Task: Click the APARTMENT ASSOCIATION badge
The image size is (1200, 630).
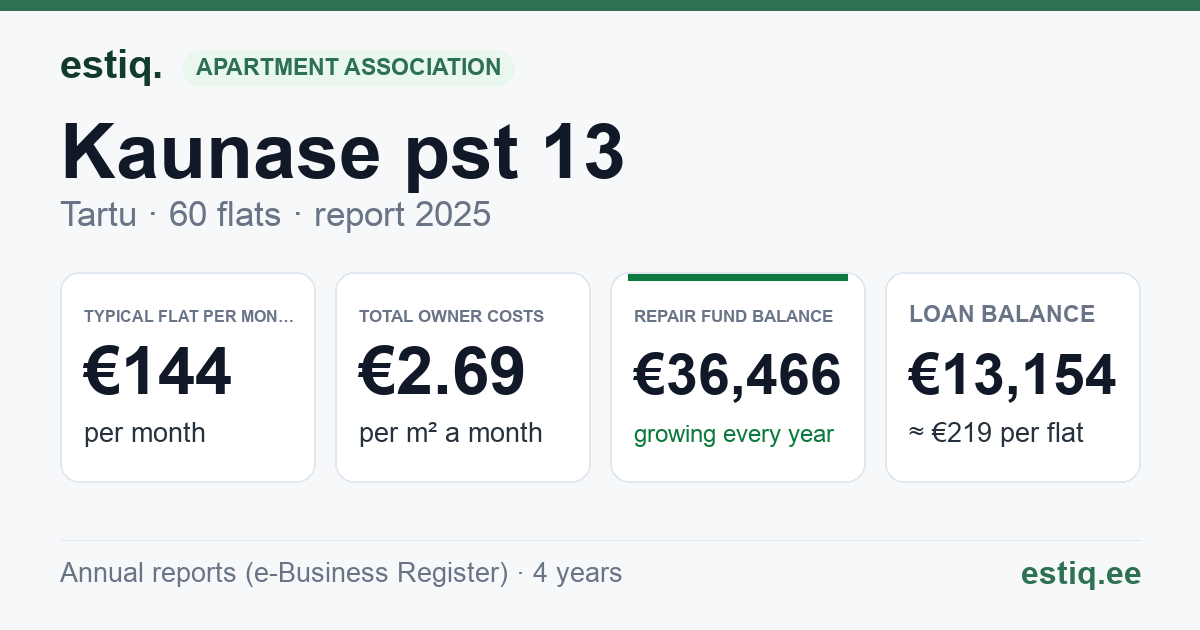Action: tap(348, 68)
